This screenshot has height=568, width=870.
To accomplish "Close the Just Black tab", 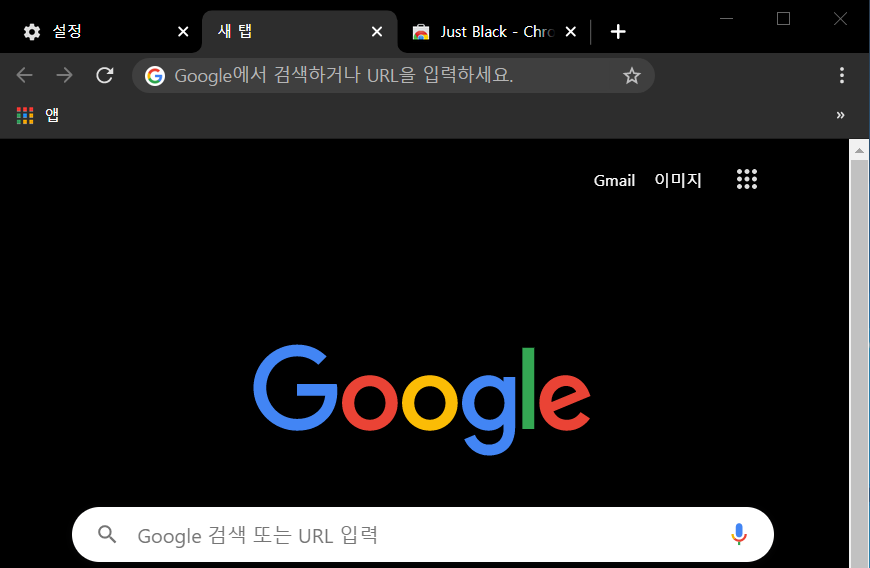I will tap(570, 32).
